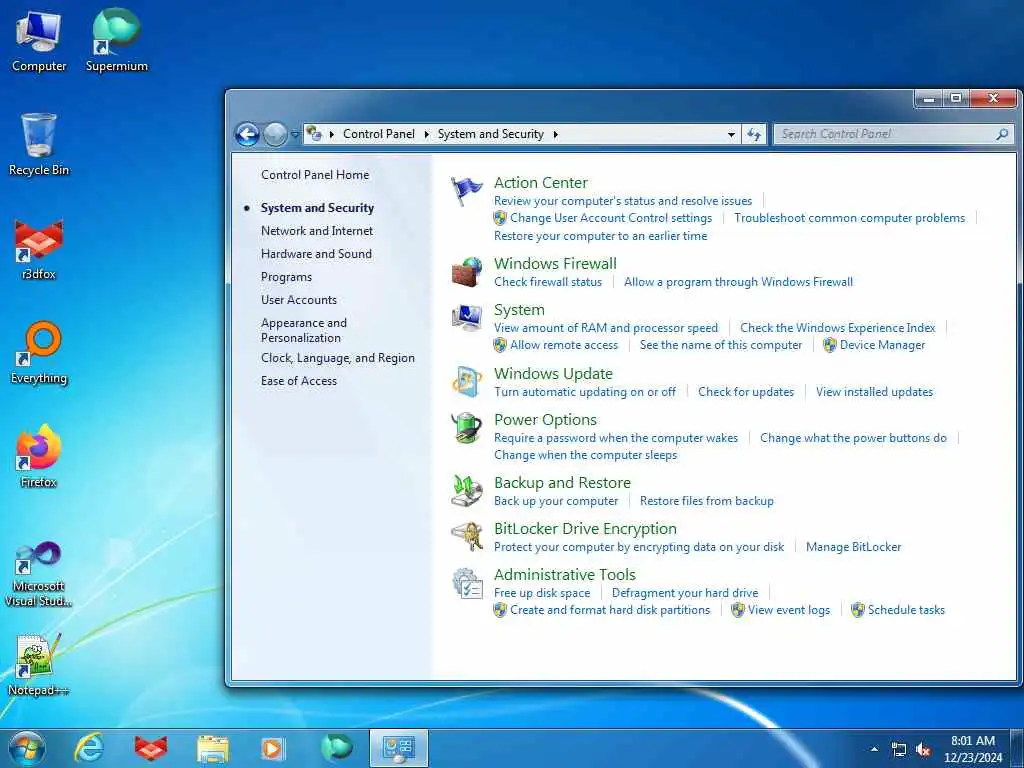
Task: Click Restore files from backup link
Action: pyautogui.click(x=707, y=501)
